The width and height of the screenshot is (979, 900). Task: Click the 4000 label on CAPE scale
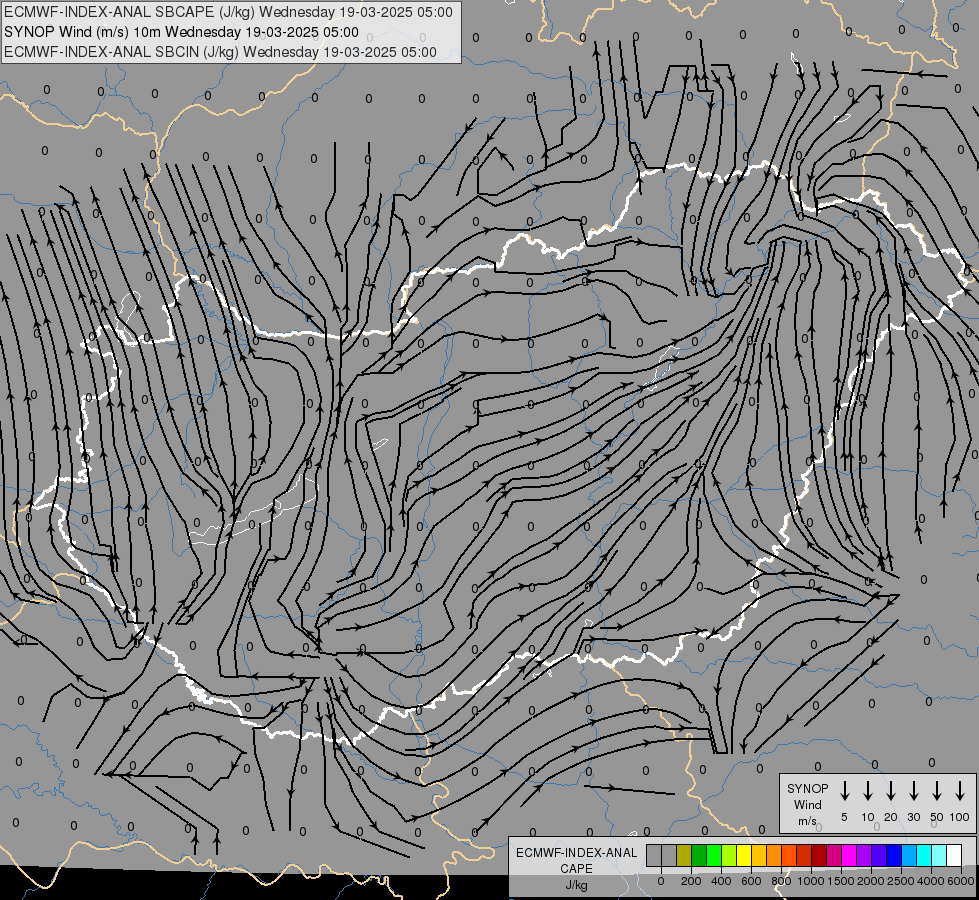[931, 881]
